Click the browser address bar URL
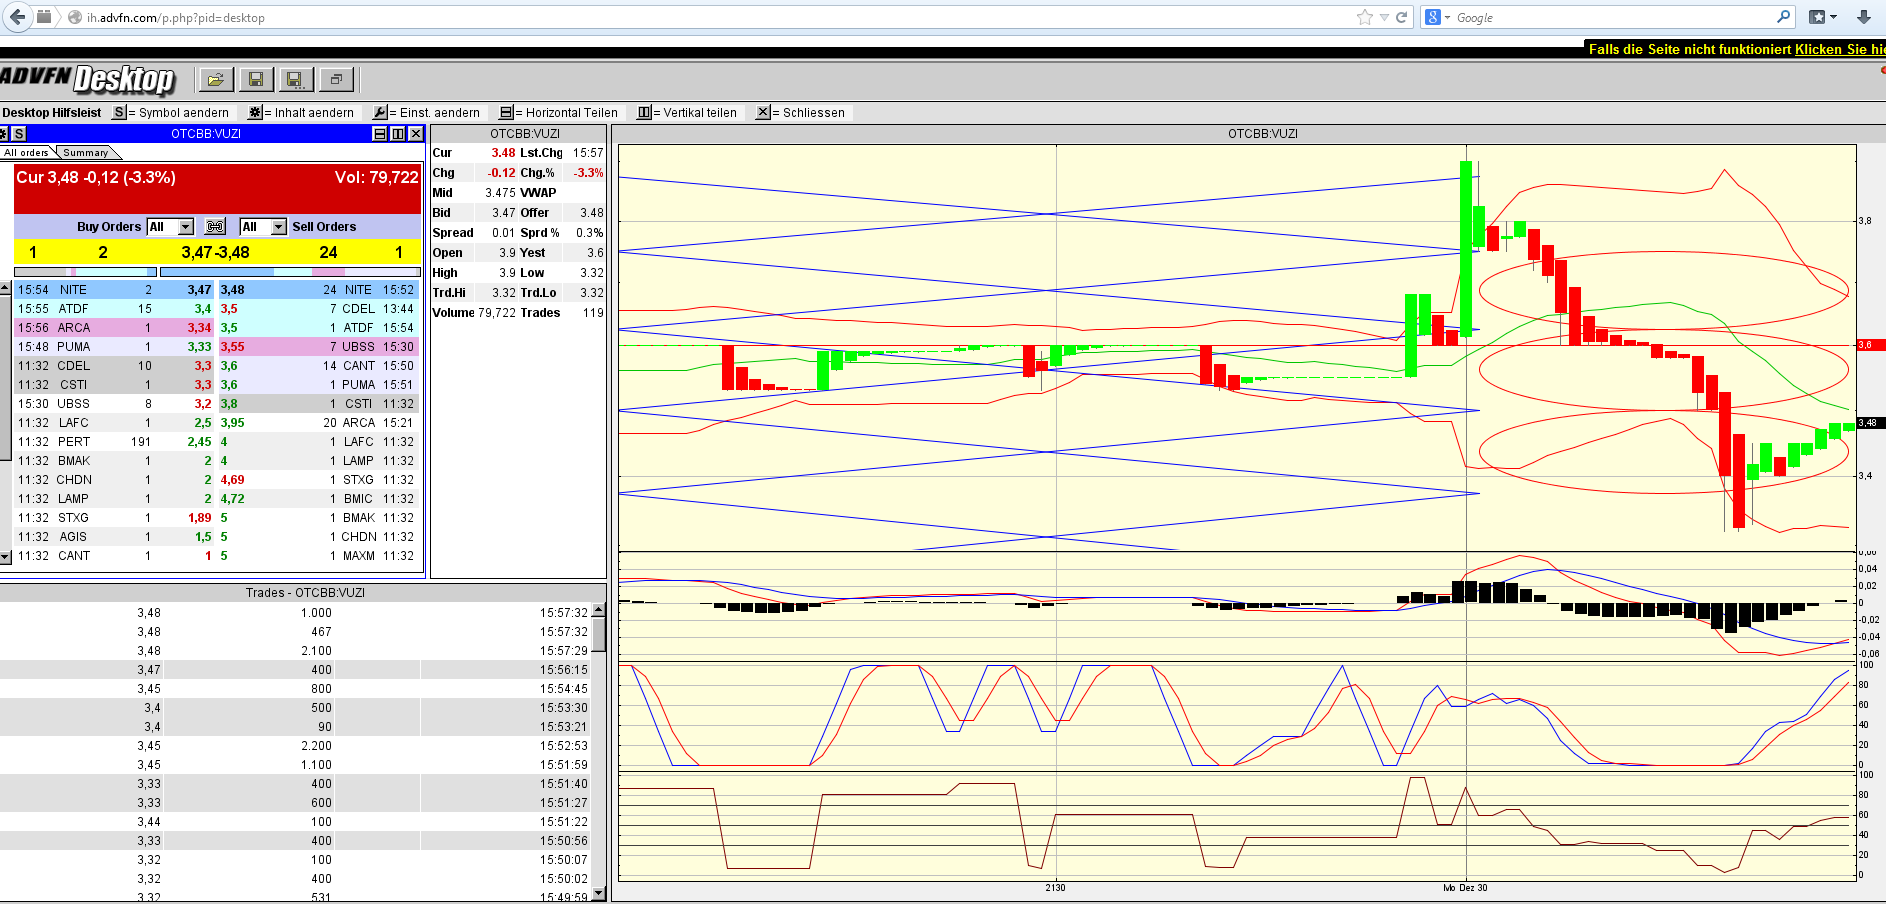 (x=175, y=17)
